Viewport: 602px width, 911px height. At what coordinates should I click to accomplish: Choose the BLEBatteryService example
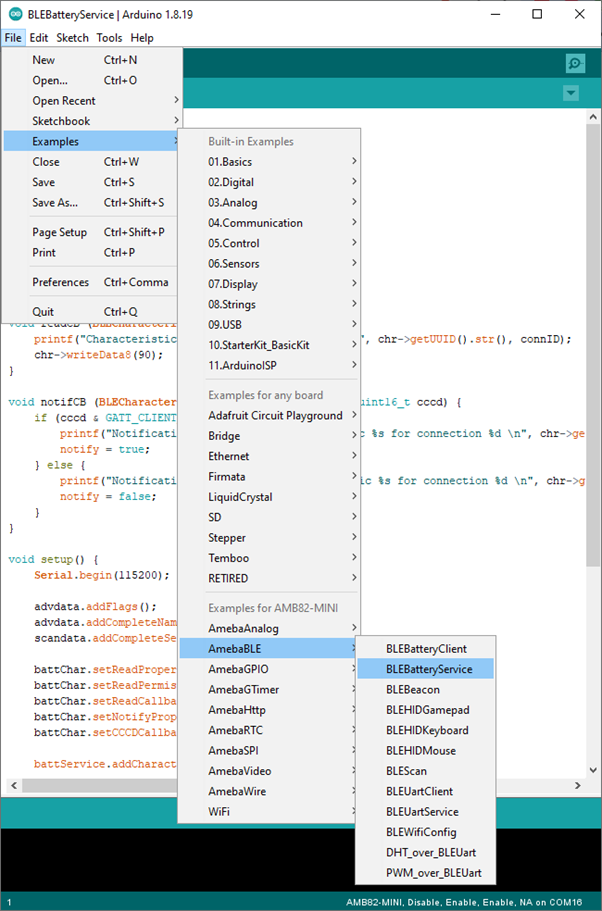[429, 669]
